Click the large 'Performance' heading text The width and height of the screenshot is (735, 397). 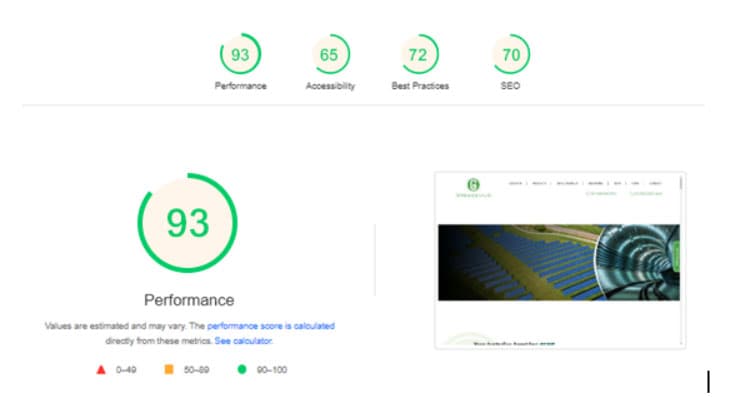(x=189, y=300)
